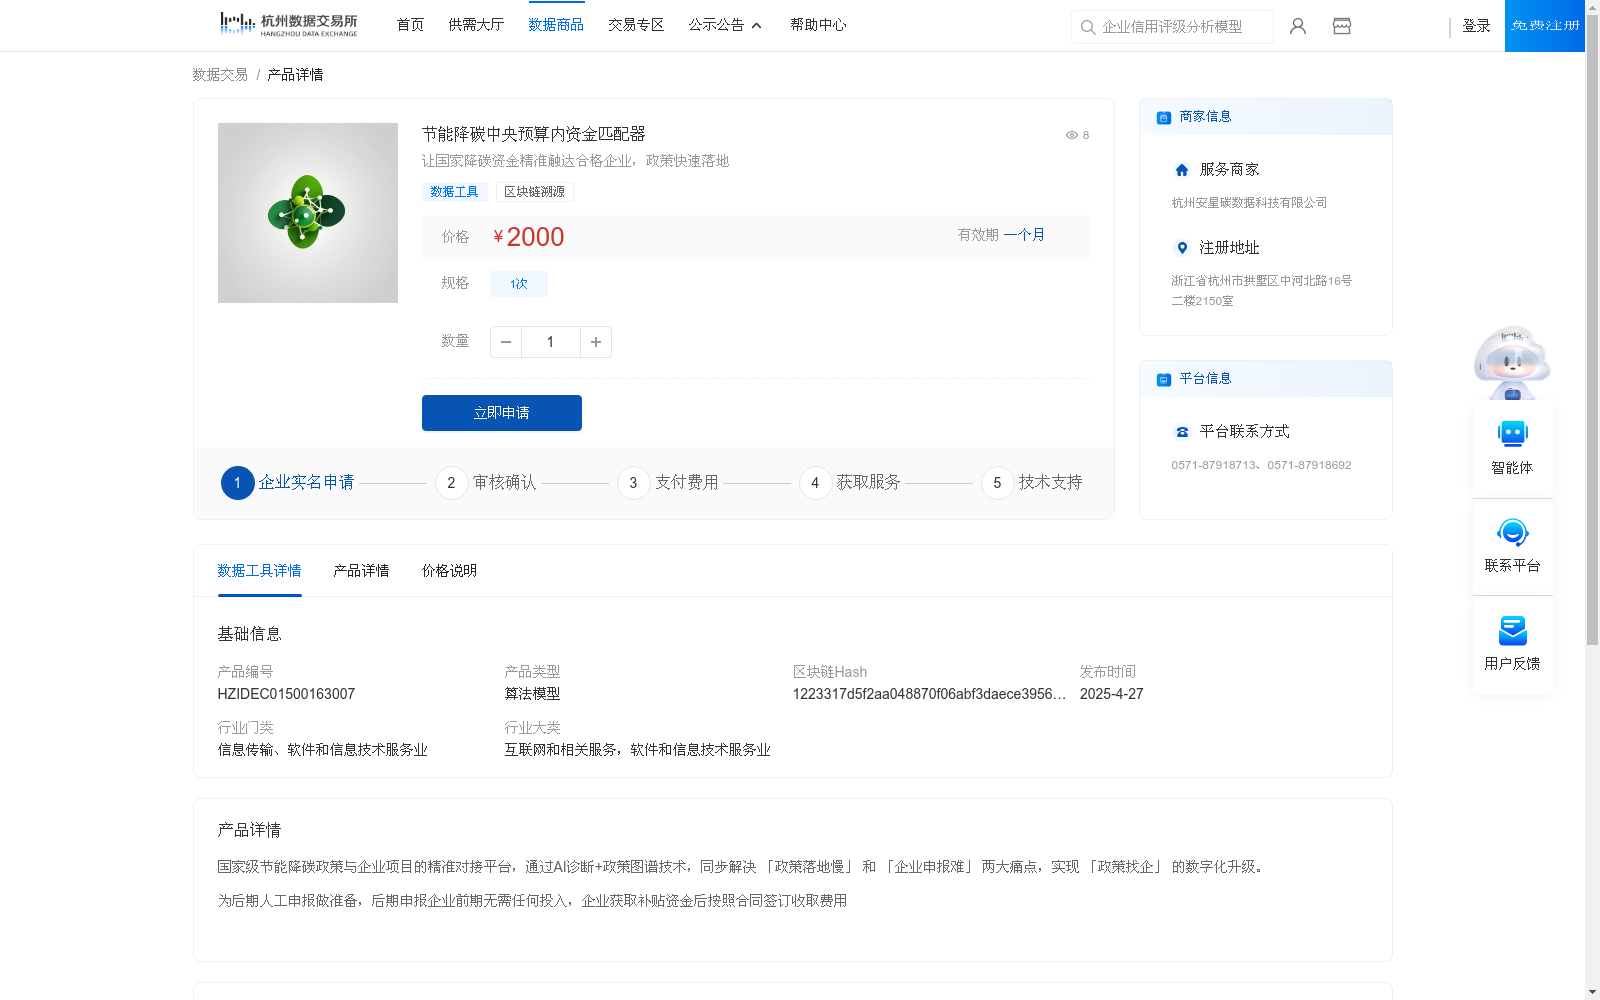This screenshot has width=1600, height=1000.
Task: Click the 免费注册 button
Action: [x=1545, y=26]
